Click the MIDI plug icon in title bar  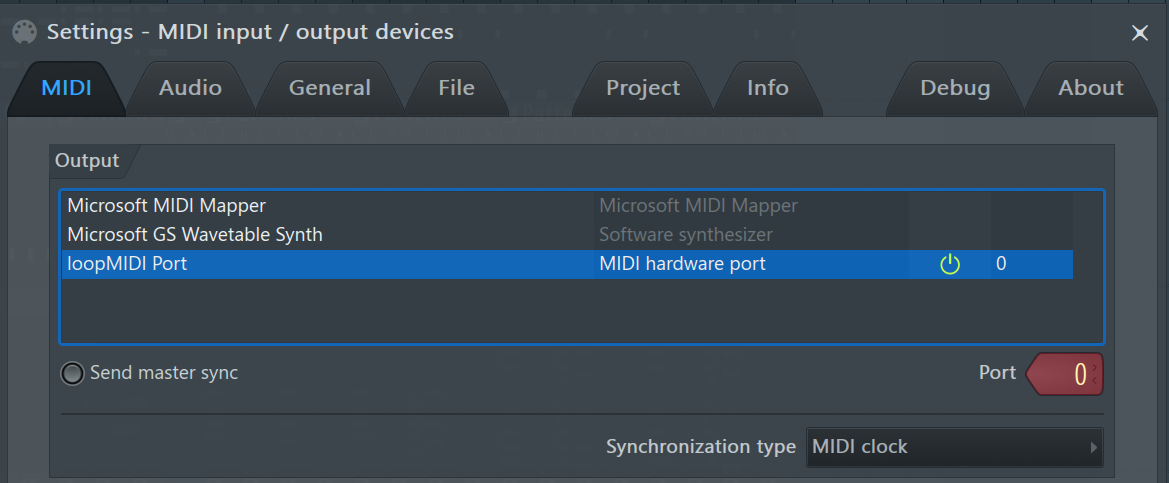25,32
